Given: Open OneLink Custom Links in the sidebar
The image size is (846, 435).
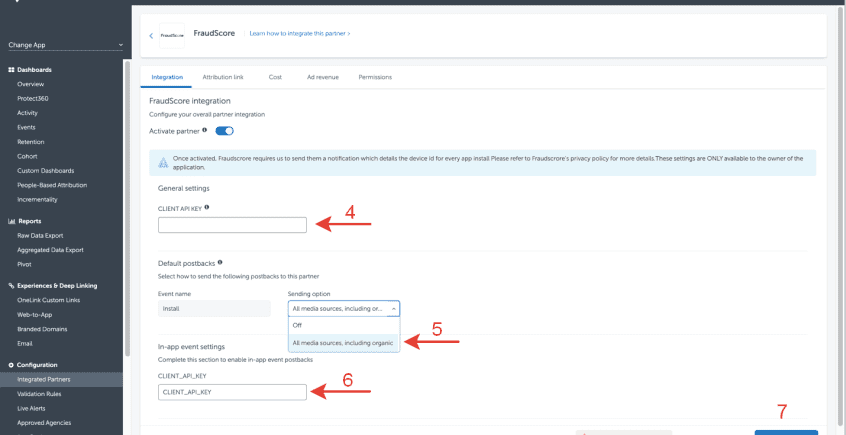Looking at the screenshot, I should point(49,300).
